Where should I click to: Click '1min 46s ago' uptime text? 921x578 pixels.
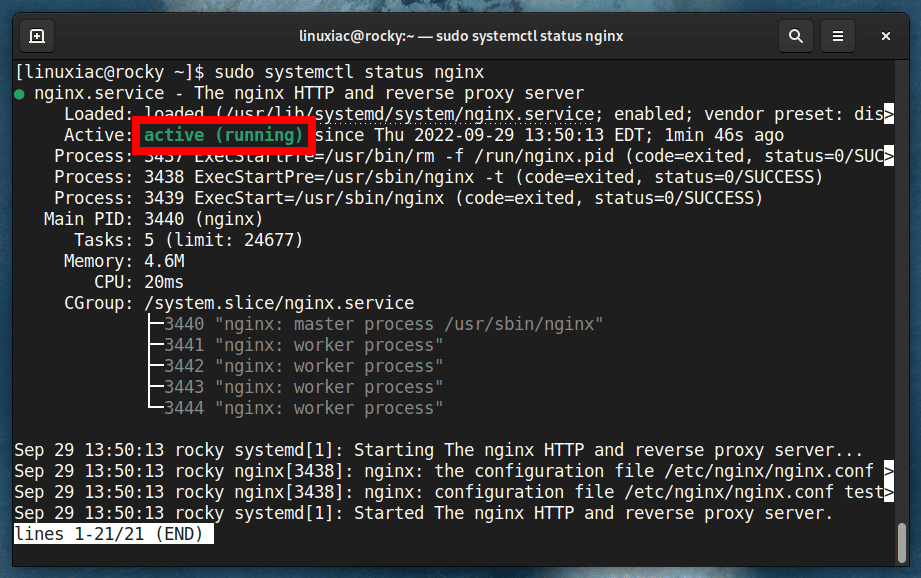[x=724, y=135]
